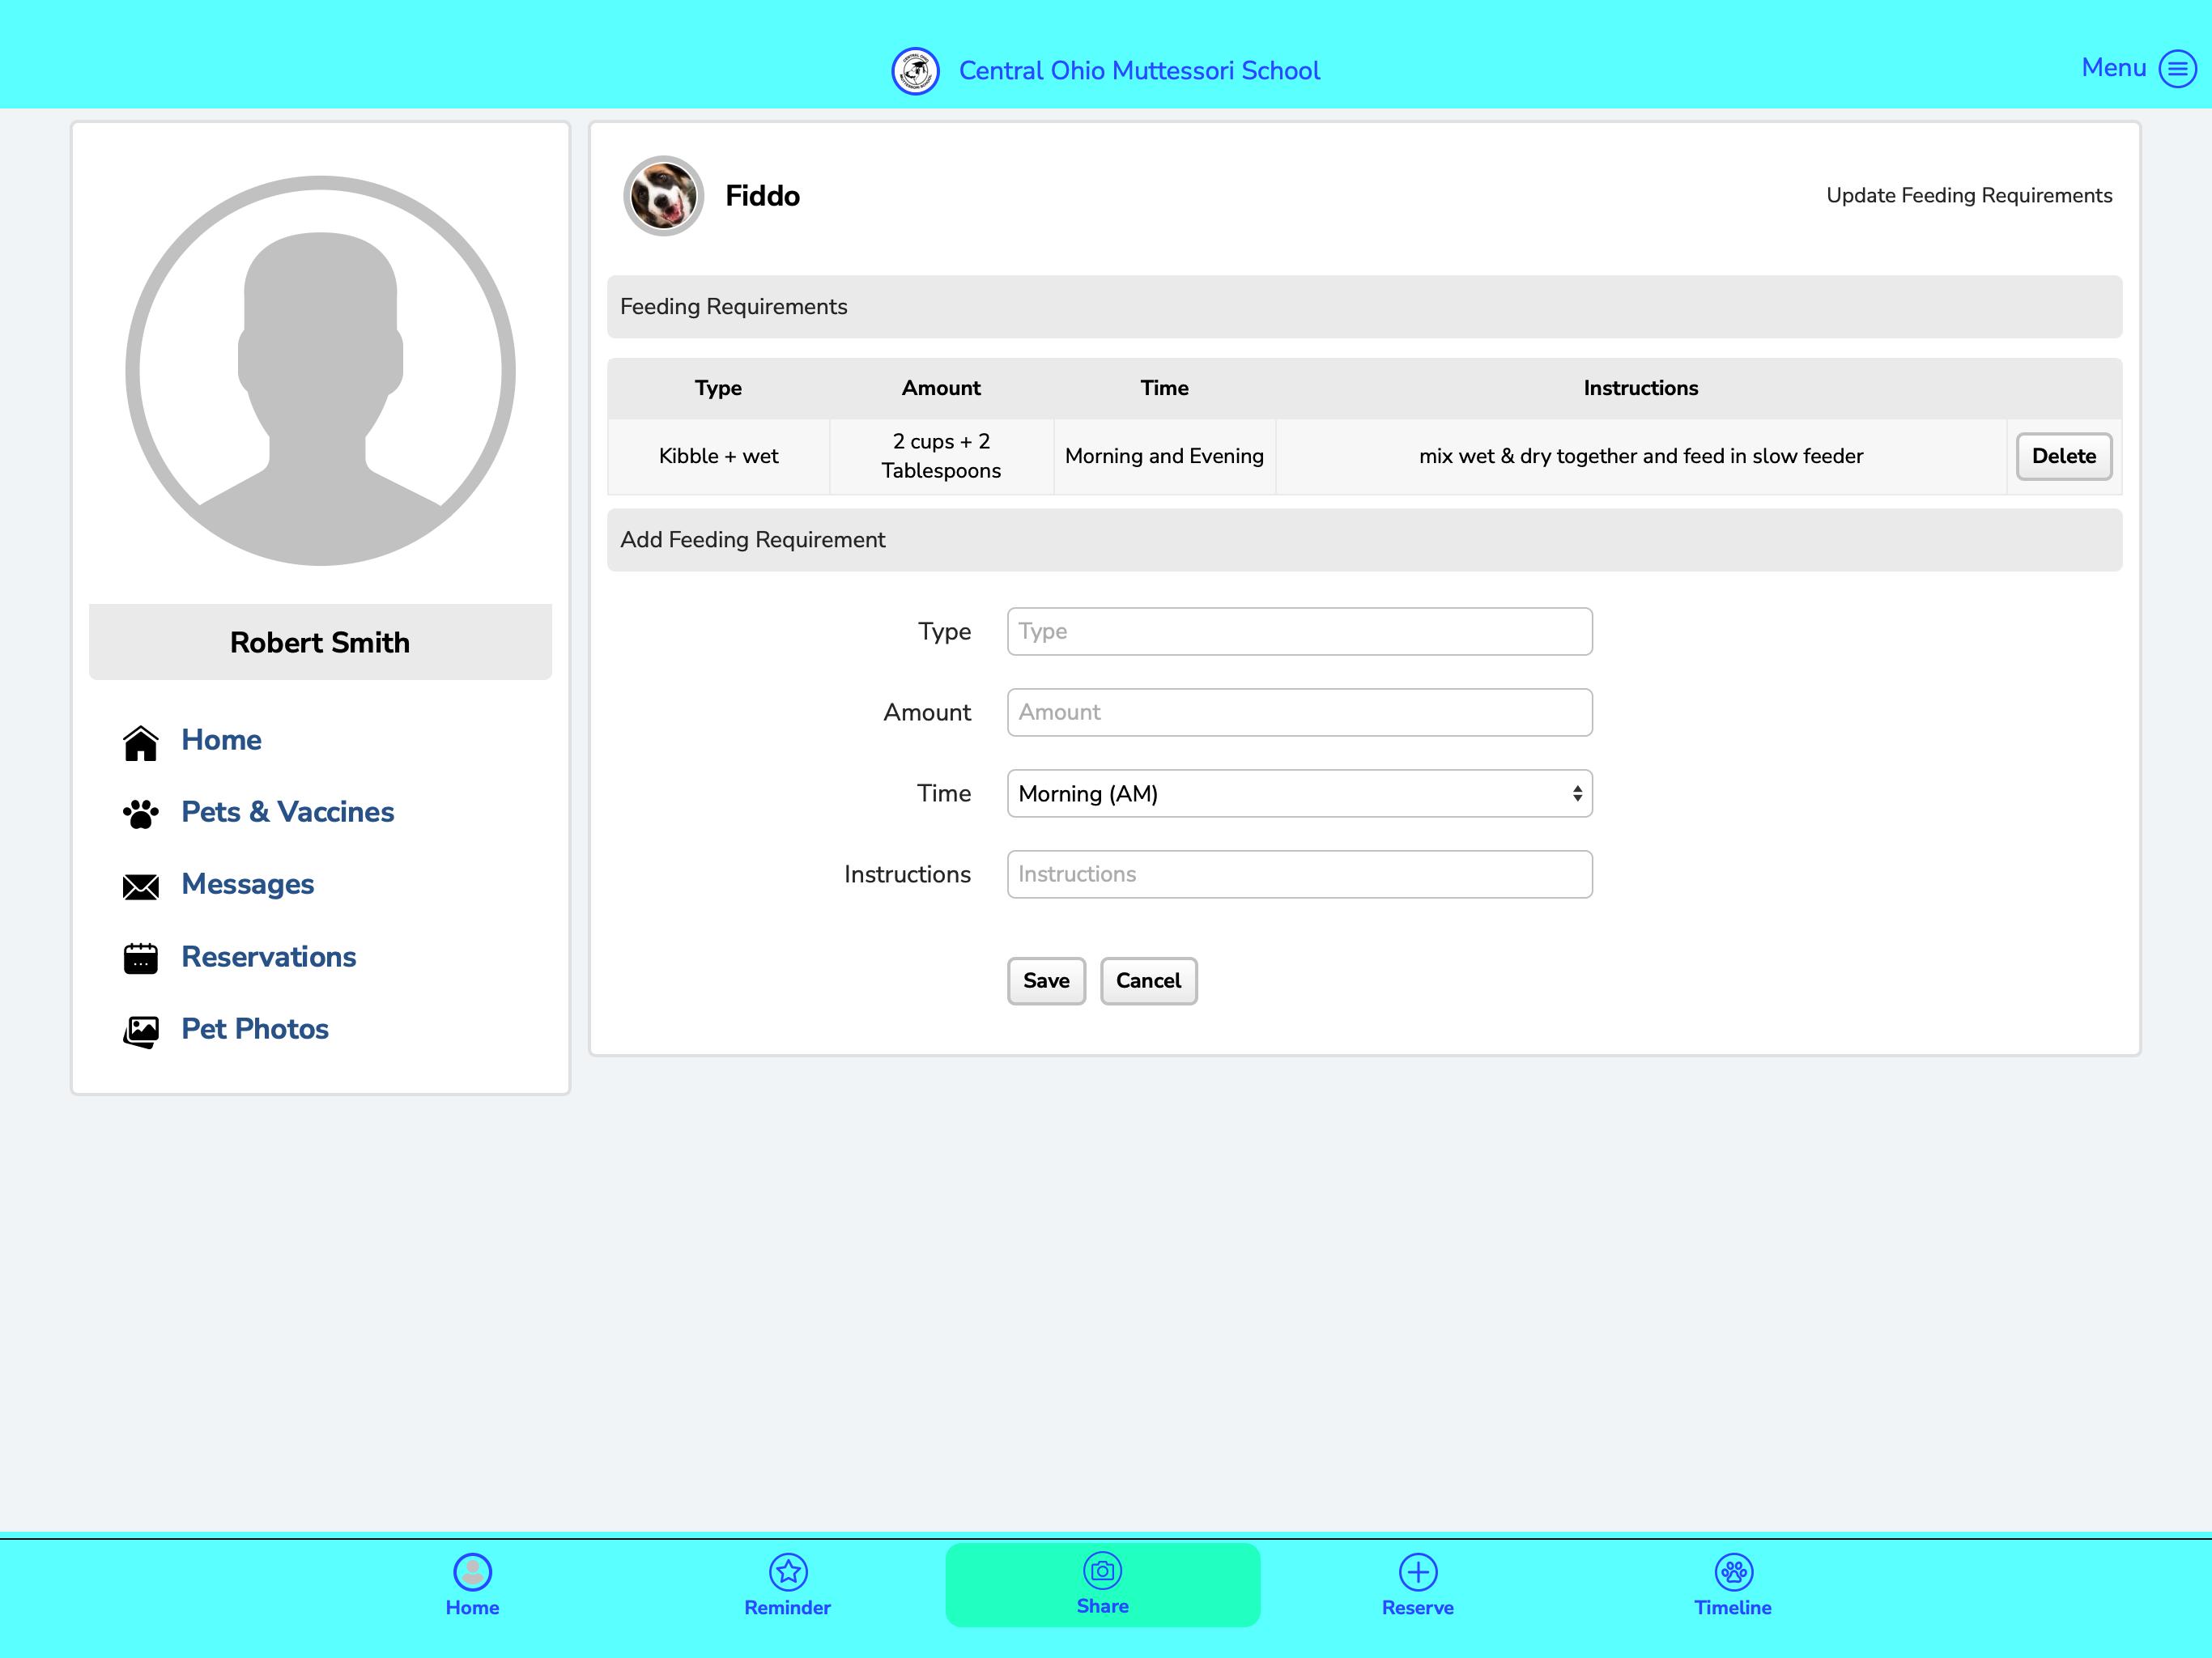This screenshot has height=1658, width=2212.
Task: Save the new feeding requirement
Action: [x=1046, y=981]
